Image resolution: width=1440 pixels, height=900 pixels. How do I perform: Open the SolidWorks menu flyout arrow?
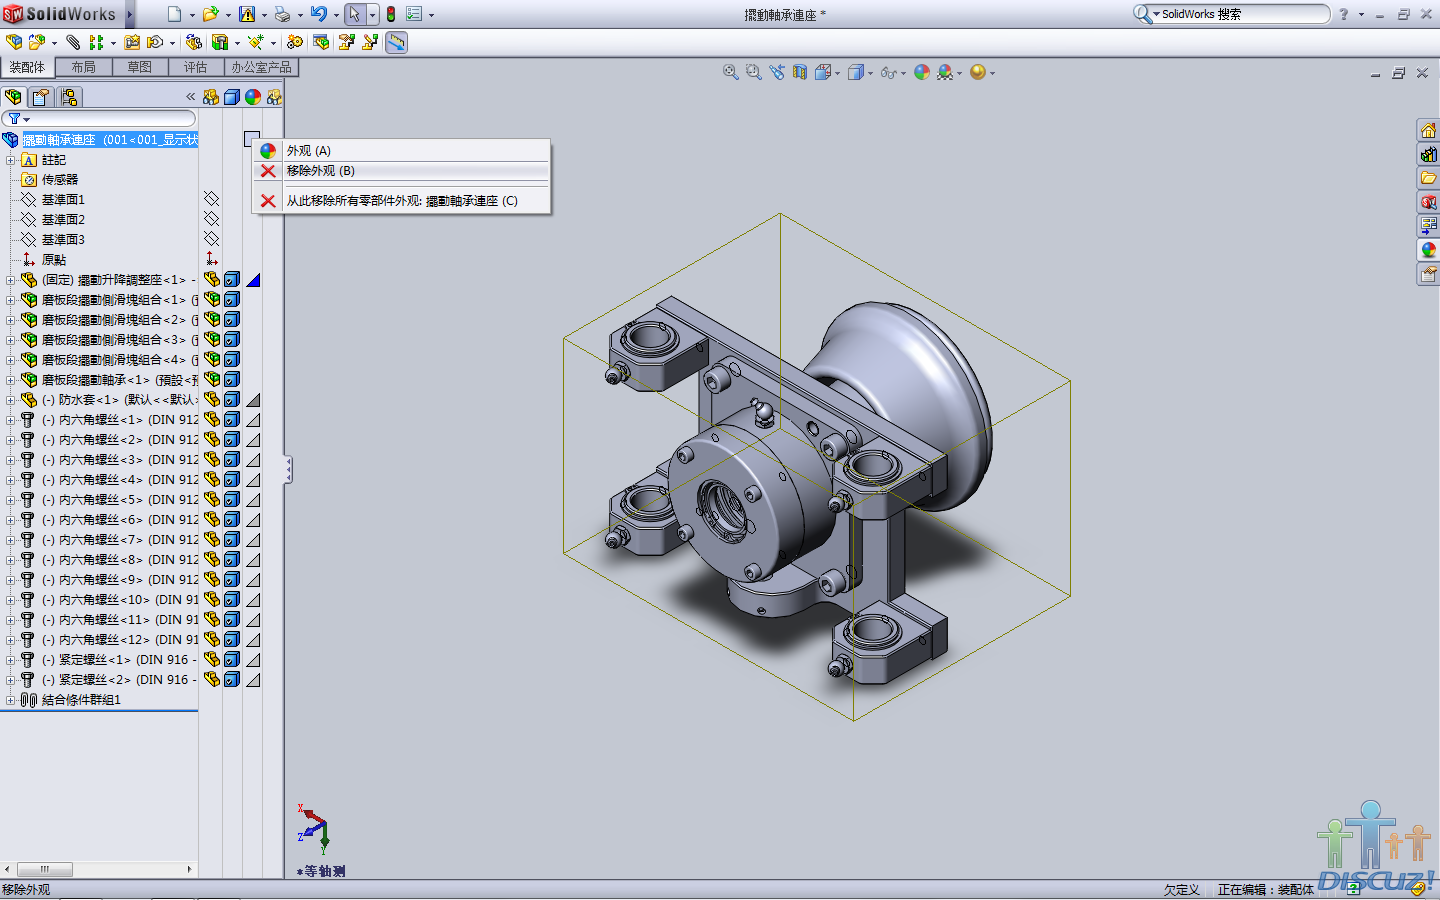(x=128, y=14)
